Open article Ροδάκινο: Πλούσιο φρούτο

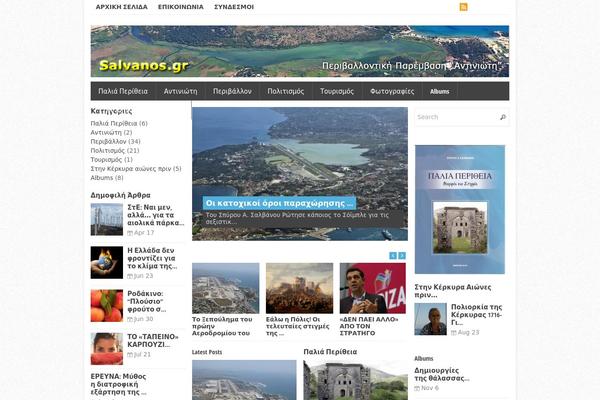[x=147, y=301]
